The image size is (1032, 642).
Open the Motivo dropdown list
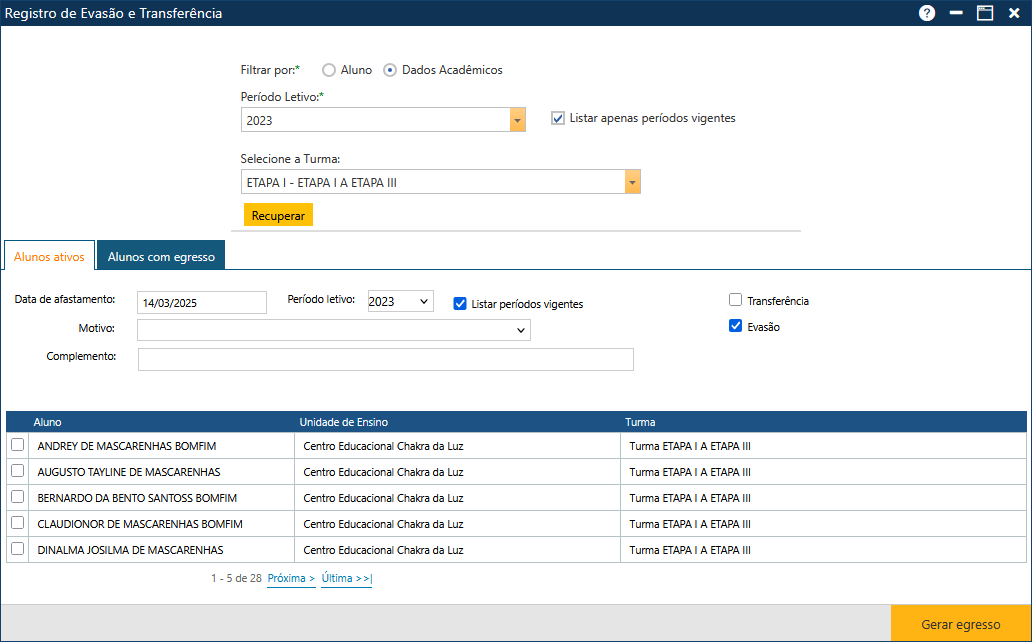point(521,329)
